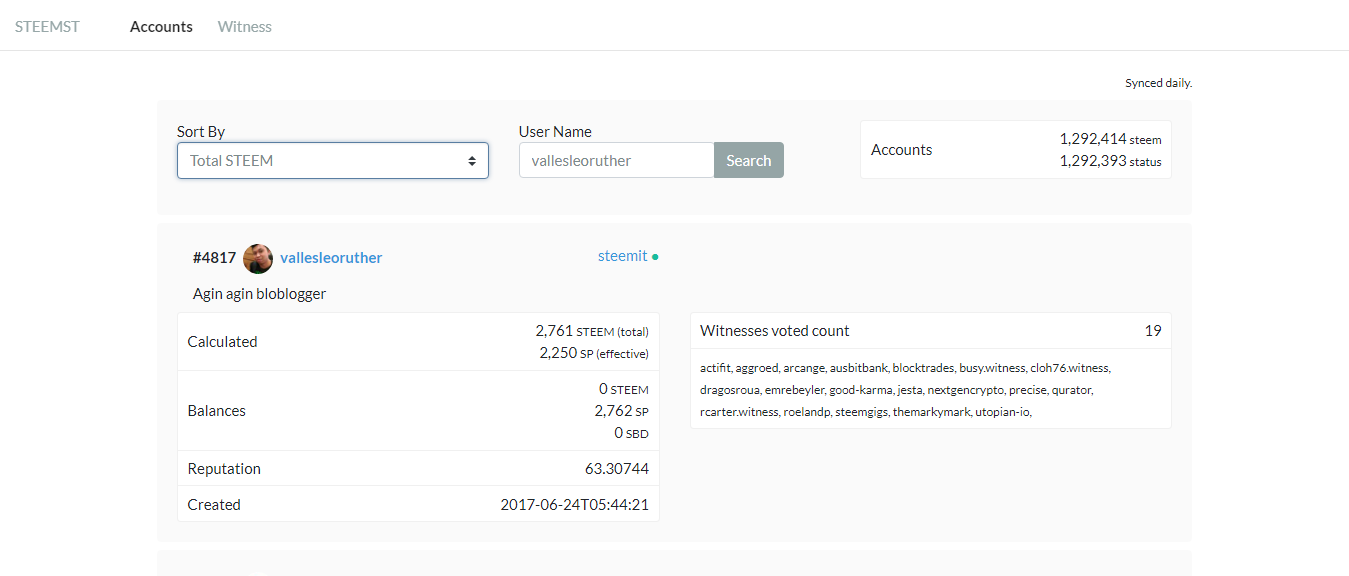Screen dimensions: 1349x576
Task: Select balance value '0 STEEM'
Action: pyautogui.click(x=624, y=389)
